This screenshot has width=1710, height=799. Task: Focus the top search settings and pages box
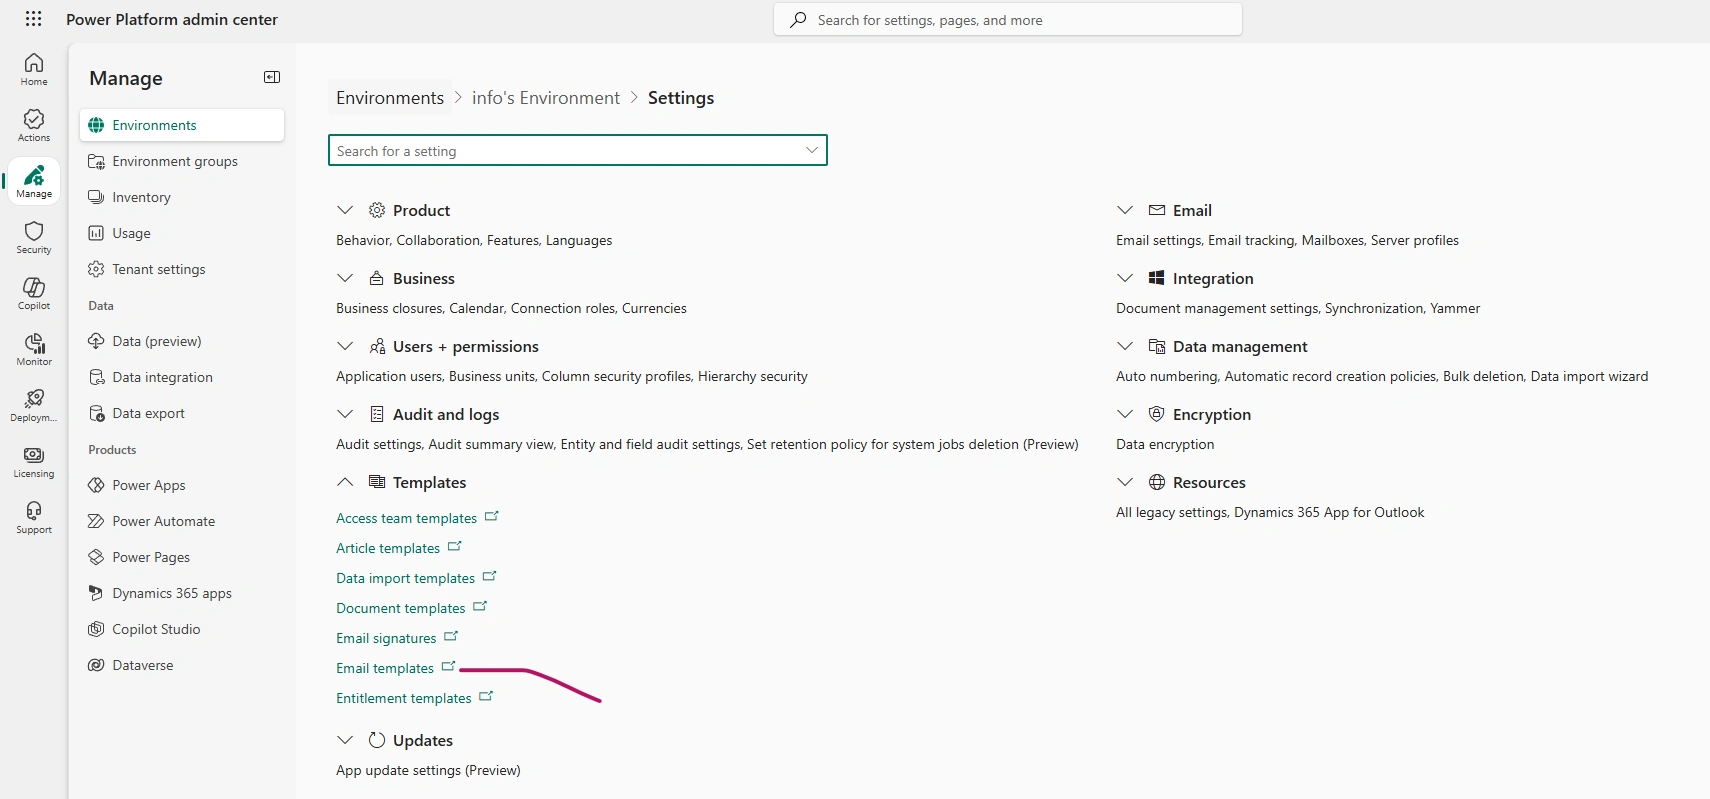click(x=1008, y=20)
